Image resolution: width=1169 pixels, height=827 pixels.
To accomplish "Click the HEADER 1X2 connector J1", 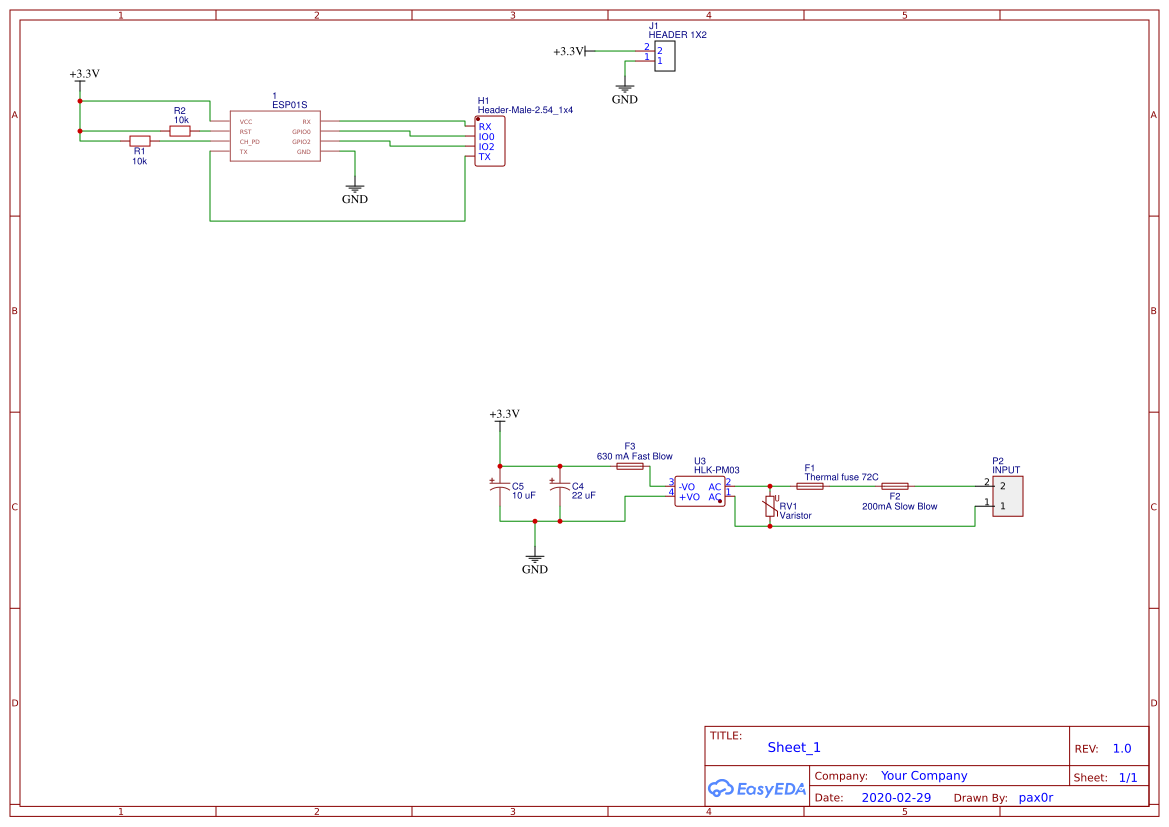I will pos(665,56).
